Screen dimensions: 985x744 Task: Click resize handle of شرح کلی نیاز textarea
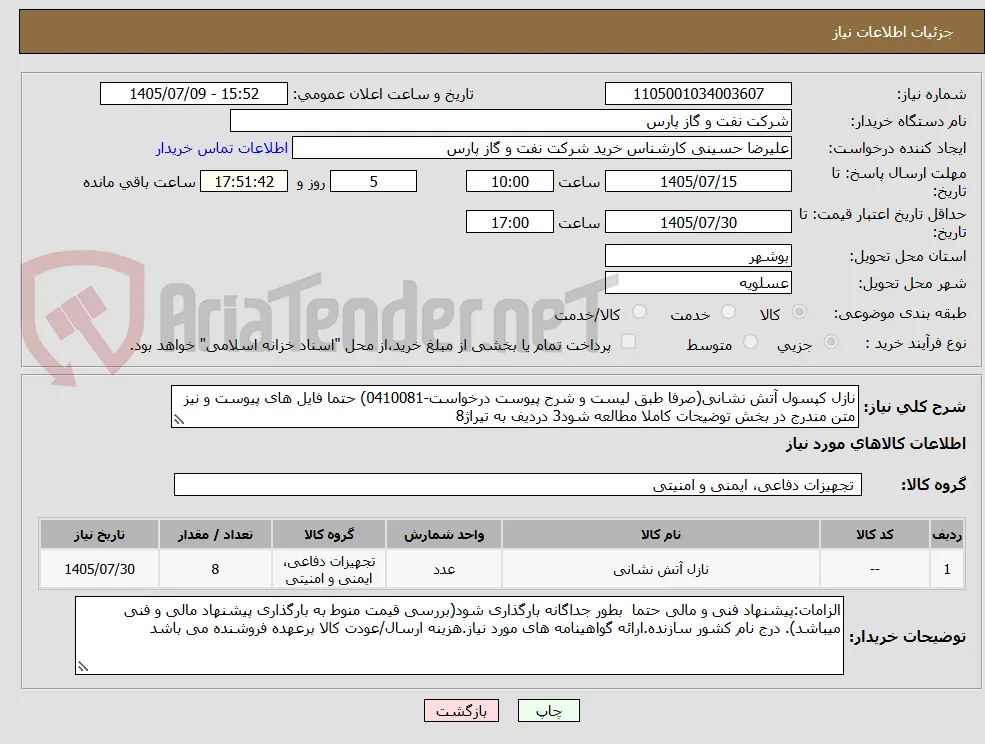point(179,420)
